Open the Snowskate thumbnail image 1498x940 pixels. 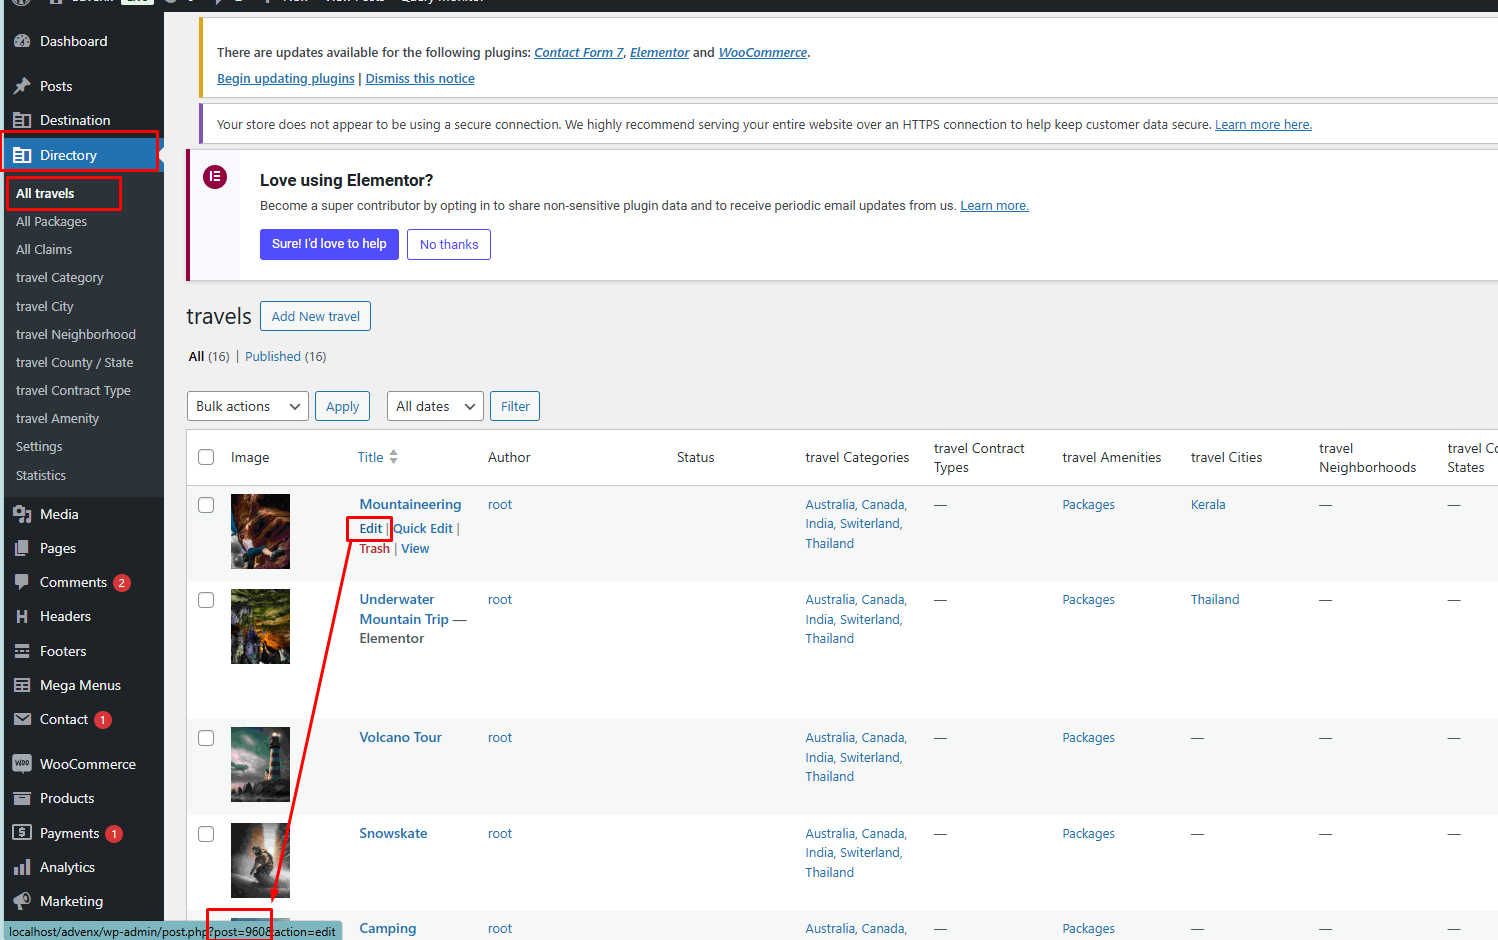[260, 860]
